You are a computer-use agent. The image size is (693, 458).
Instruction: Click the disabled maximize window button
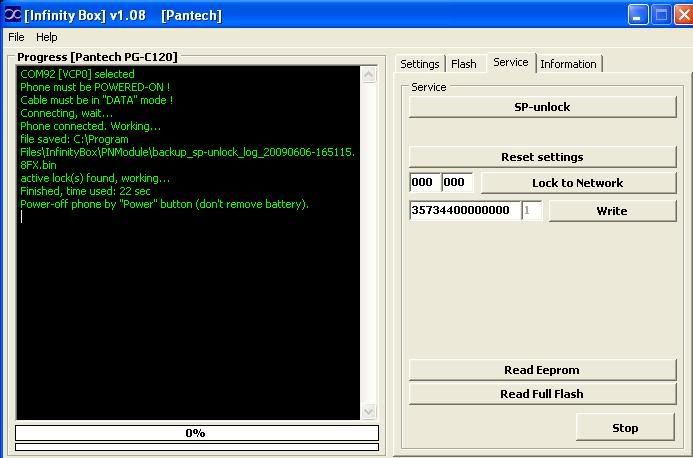pyautogui.click(x=662, y=15)
